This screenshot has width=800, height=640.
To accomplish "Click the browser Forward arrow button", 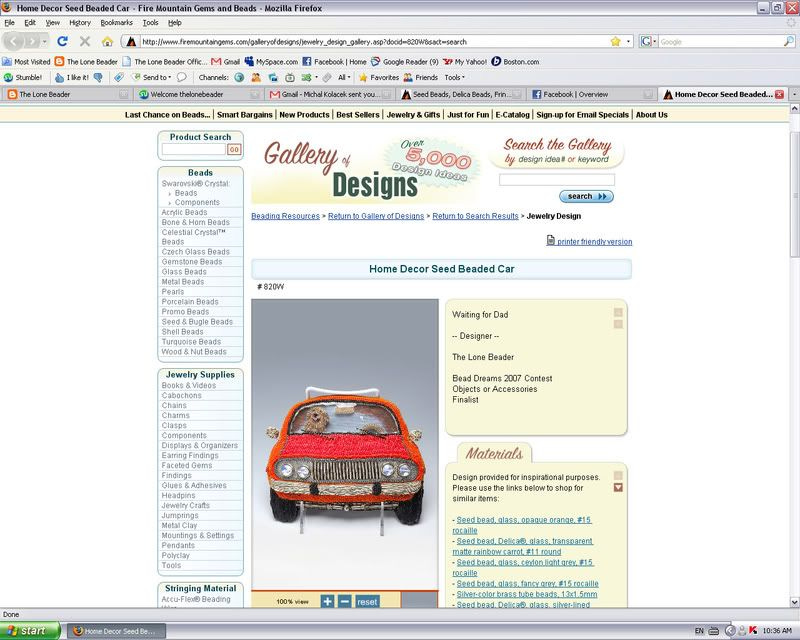I will [32, 41].
